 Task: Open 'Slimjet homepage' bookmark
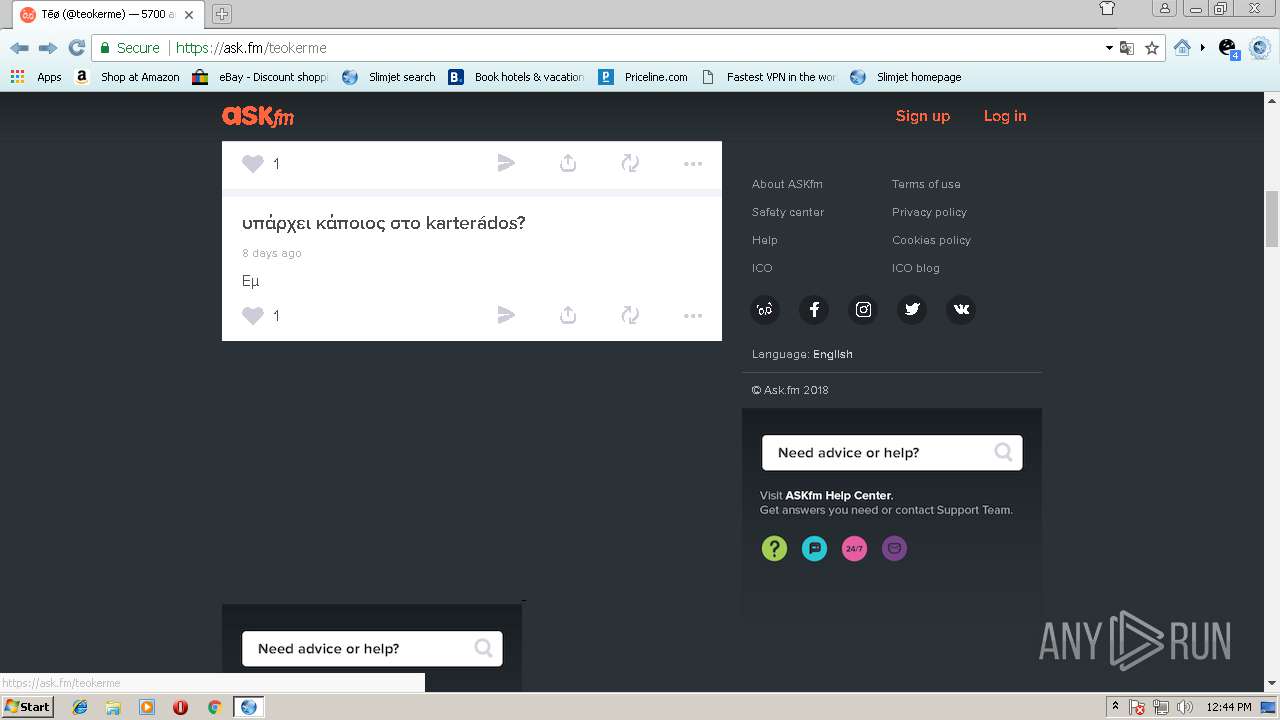click(906, 77)
